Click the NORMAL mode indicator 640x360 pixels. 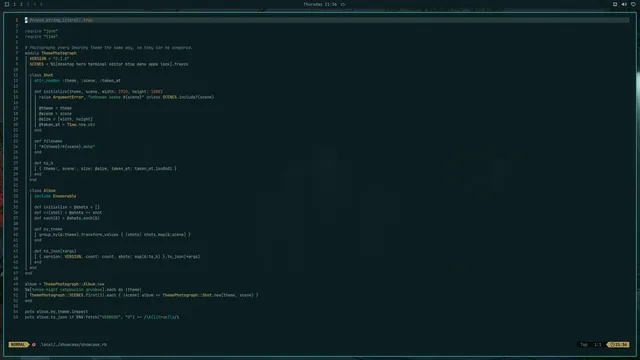(18, 344)
